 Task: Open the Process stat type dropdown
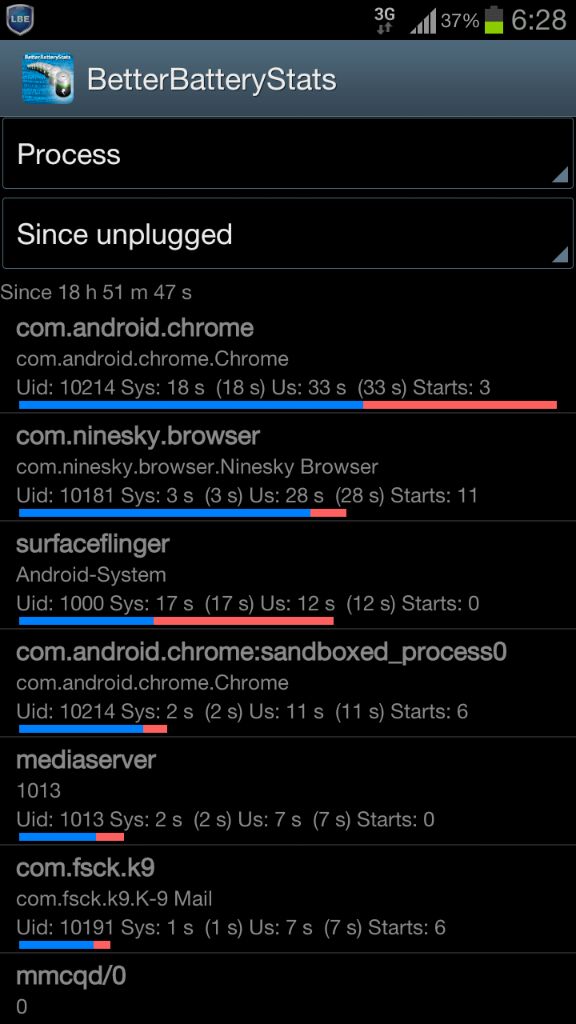point(287,154)
